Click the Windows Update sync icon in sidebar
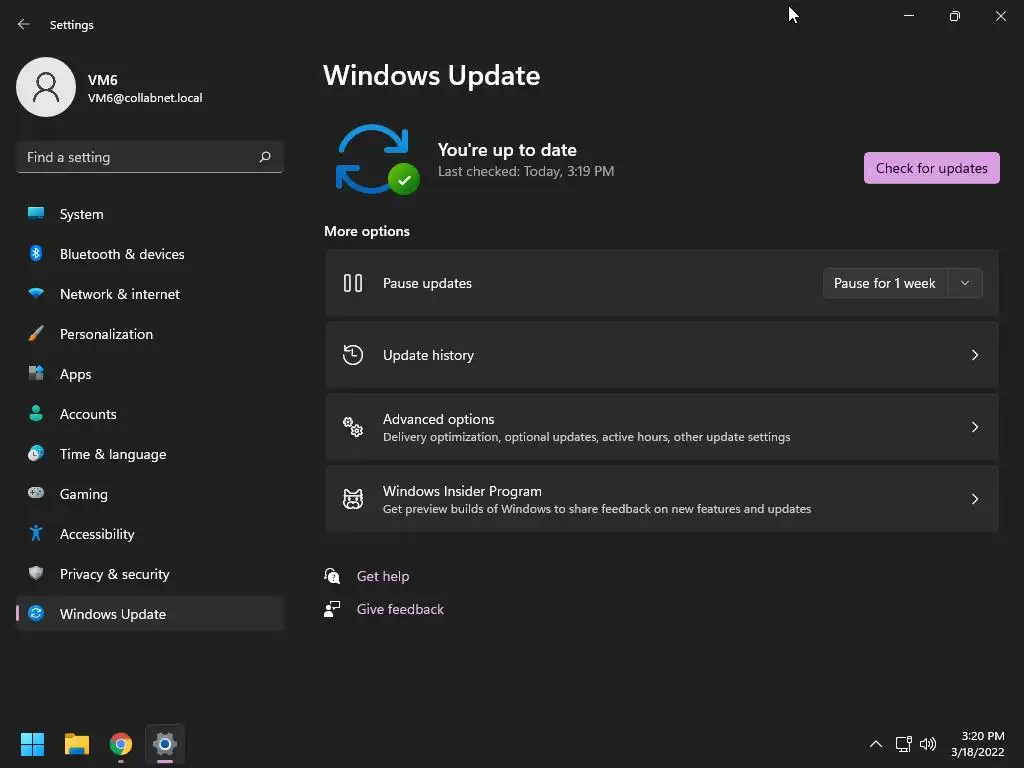 [x=36, y=613]
